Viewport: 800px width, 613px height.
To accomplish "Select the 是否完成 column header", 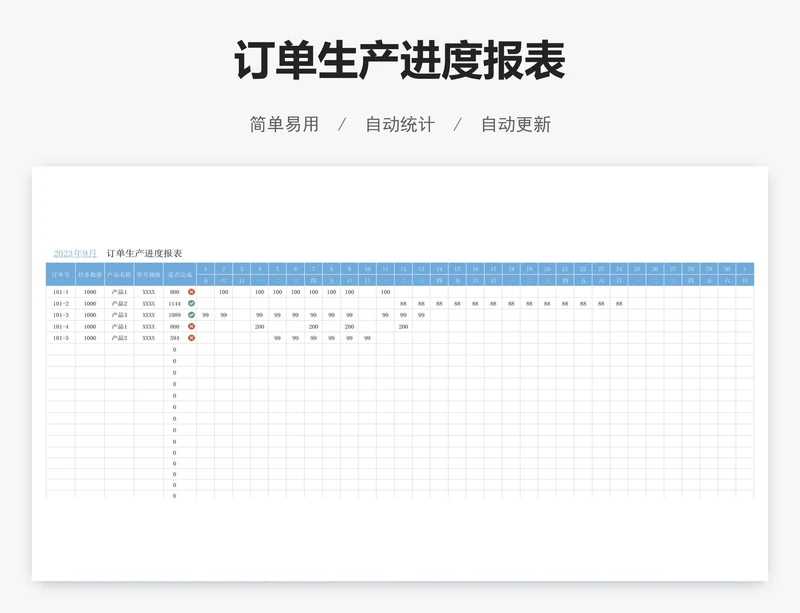I will pyautogui.click(x=180, y=275).
